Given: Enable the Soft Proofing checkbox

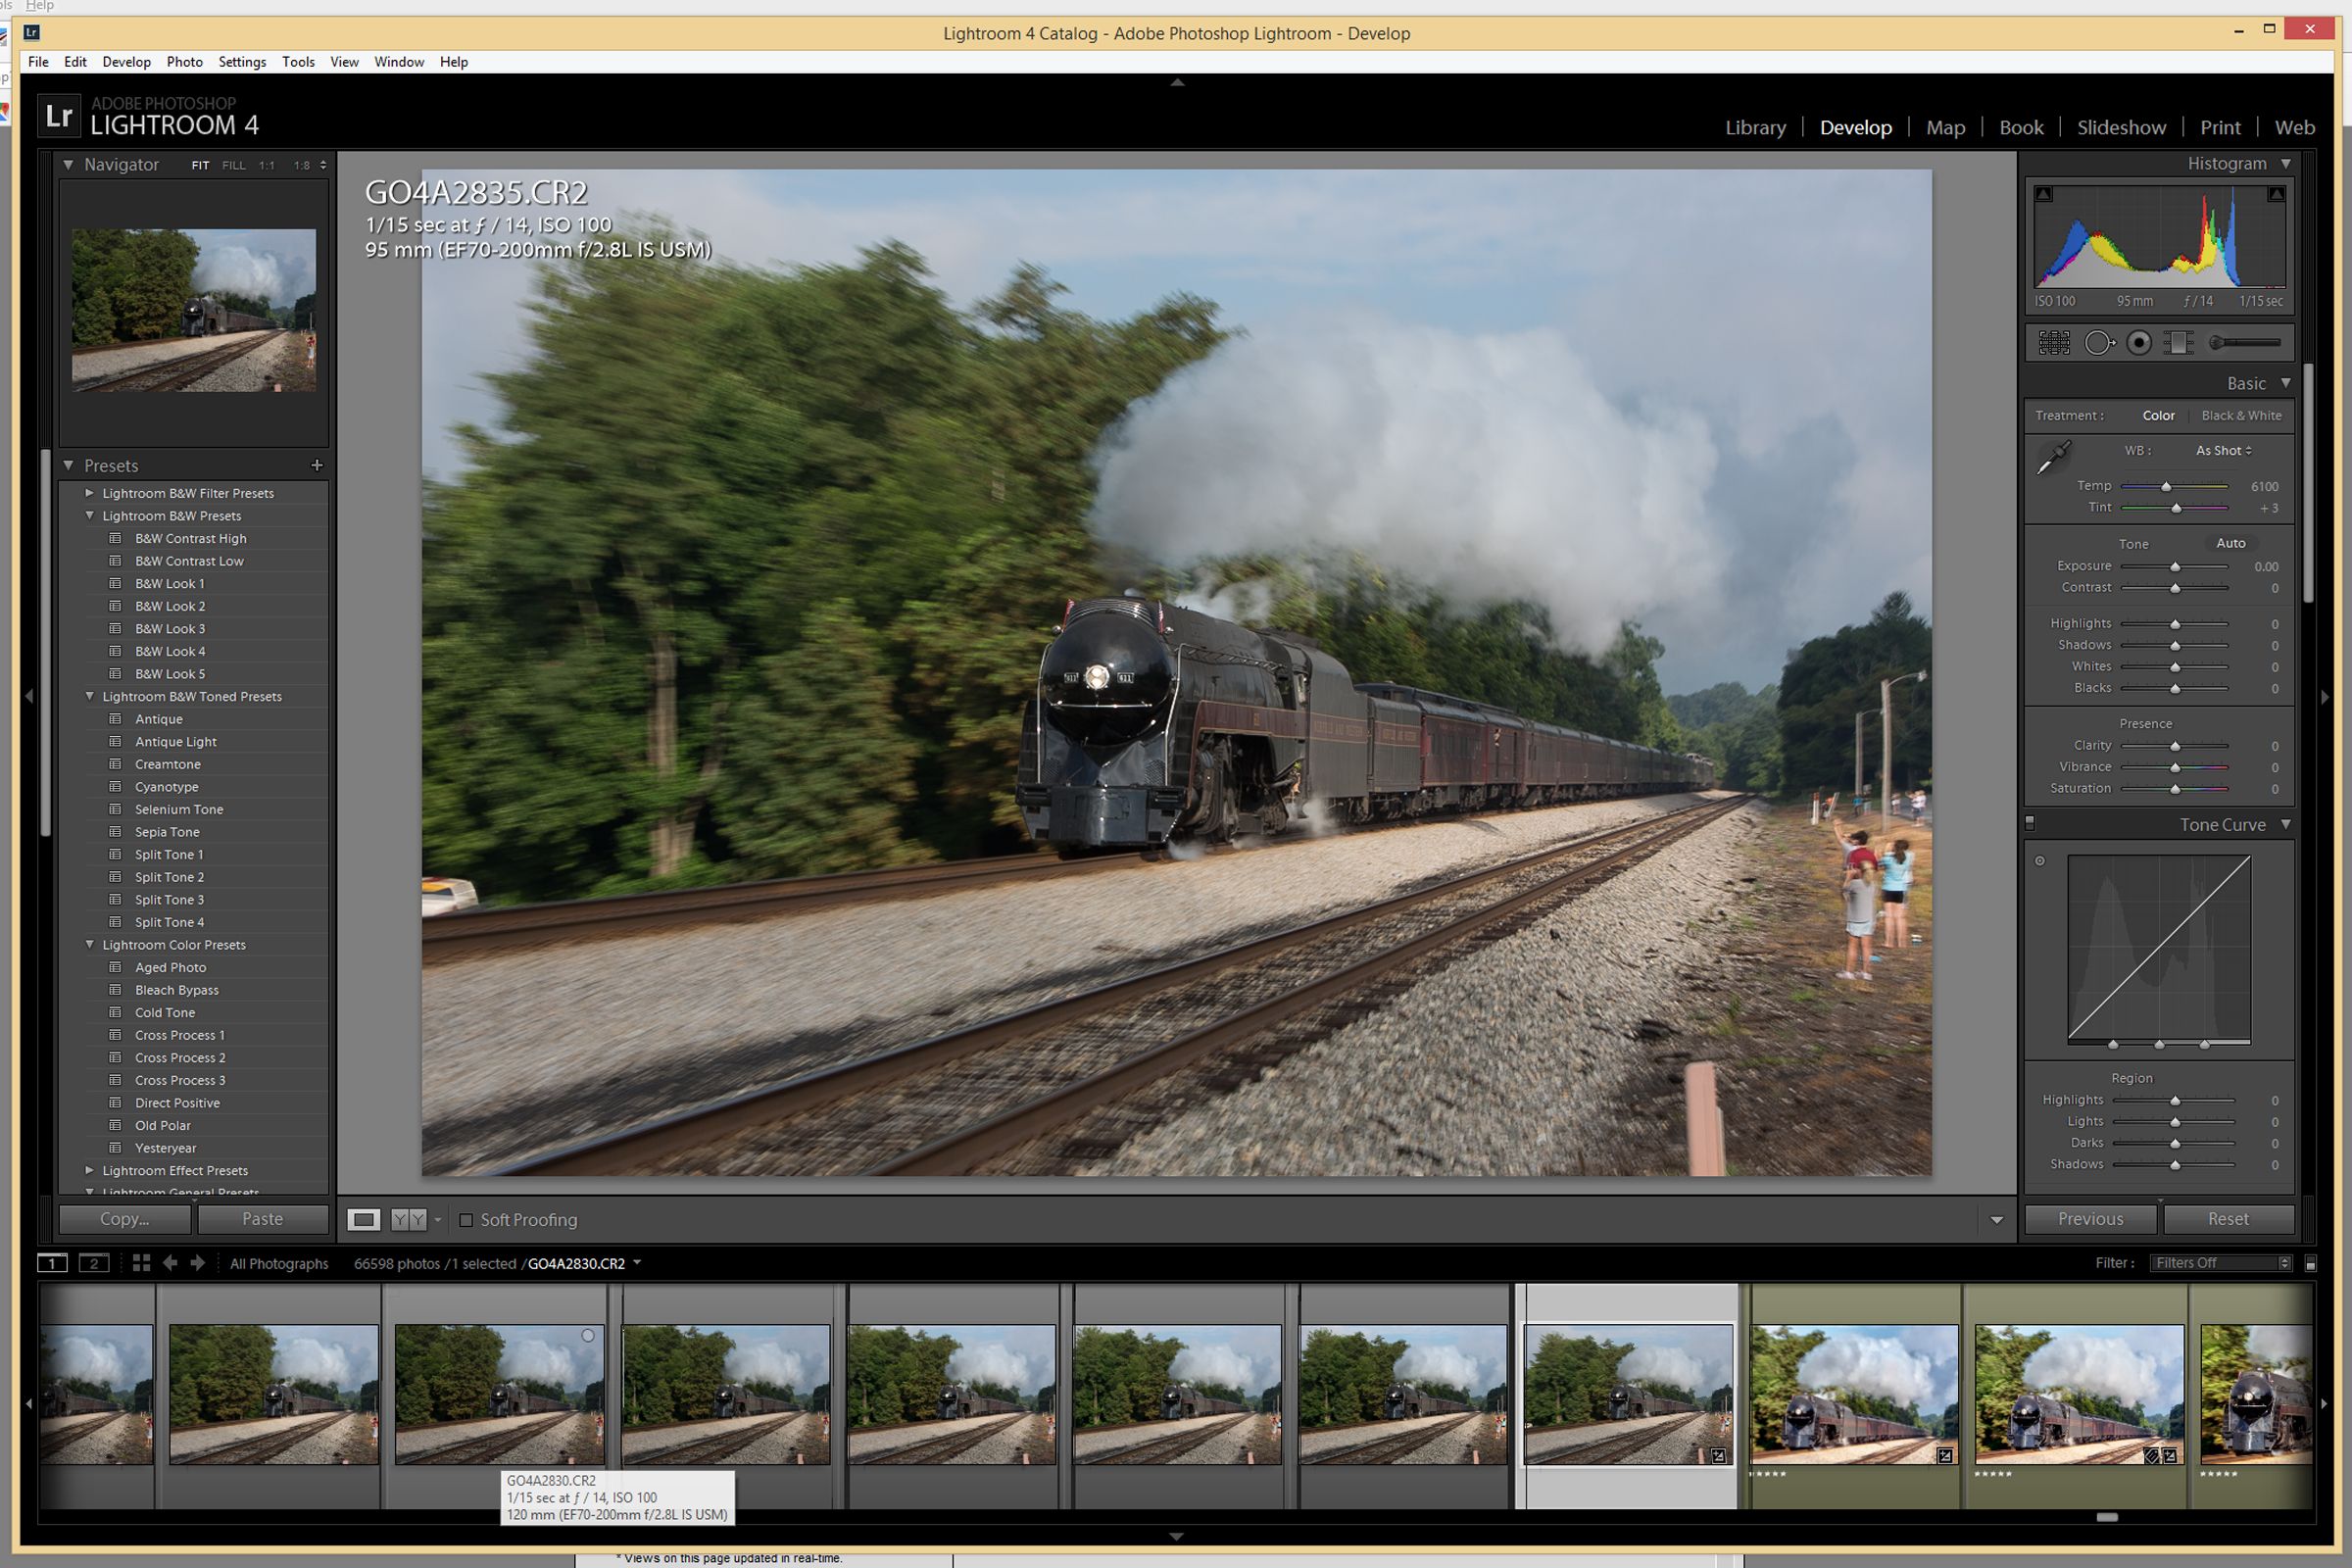Looking at the screenshot, I should pos(466,1220).
